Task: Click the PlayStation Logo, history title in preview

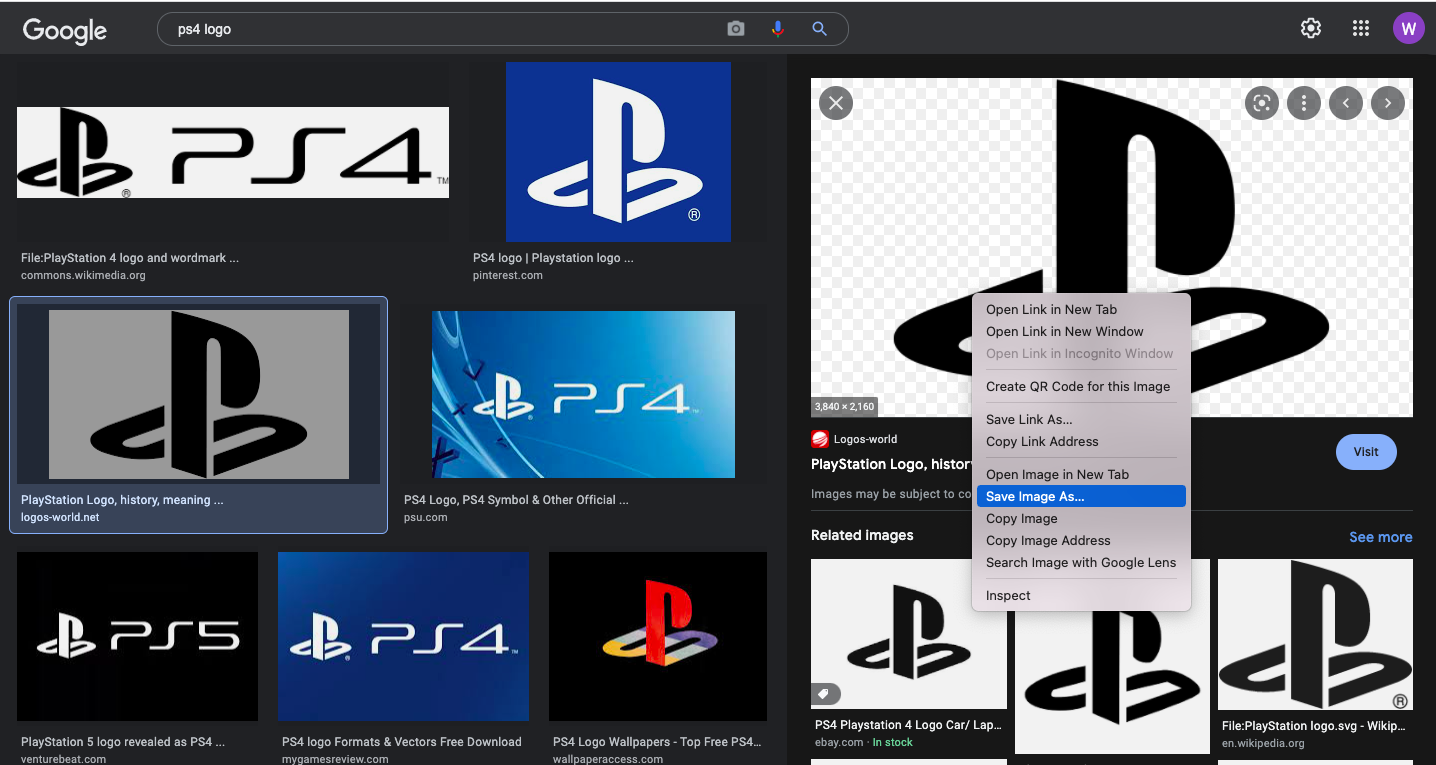Action: point(892,464)
